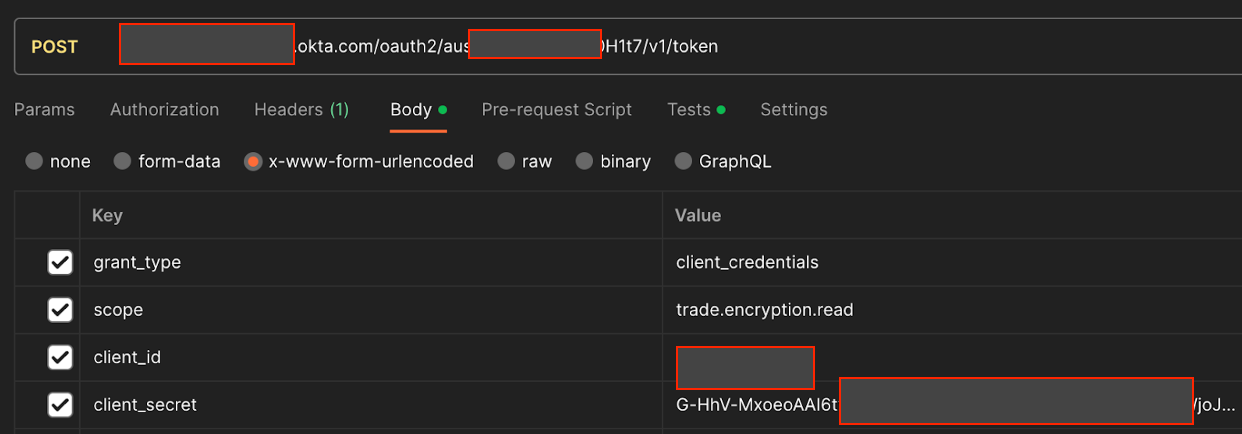The height and width of the screenshot is (434, 1242).
Task: Disable the scope parameter checkbox
Action: pyautogui.click(x=60, y=310)
